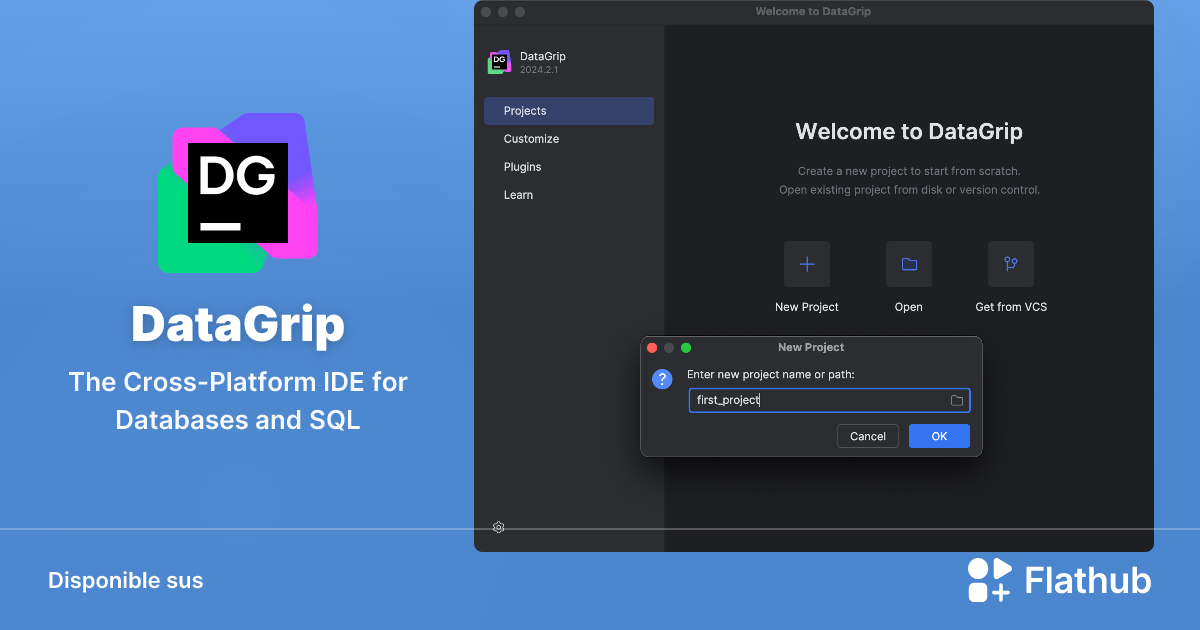Screen dimensions: 1200x630
Task: Click the Get from VCS icon
Action: tap(1010, 263)
